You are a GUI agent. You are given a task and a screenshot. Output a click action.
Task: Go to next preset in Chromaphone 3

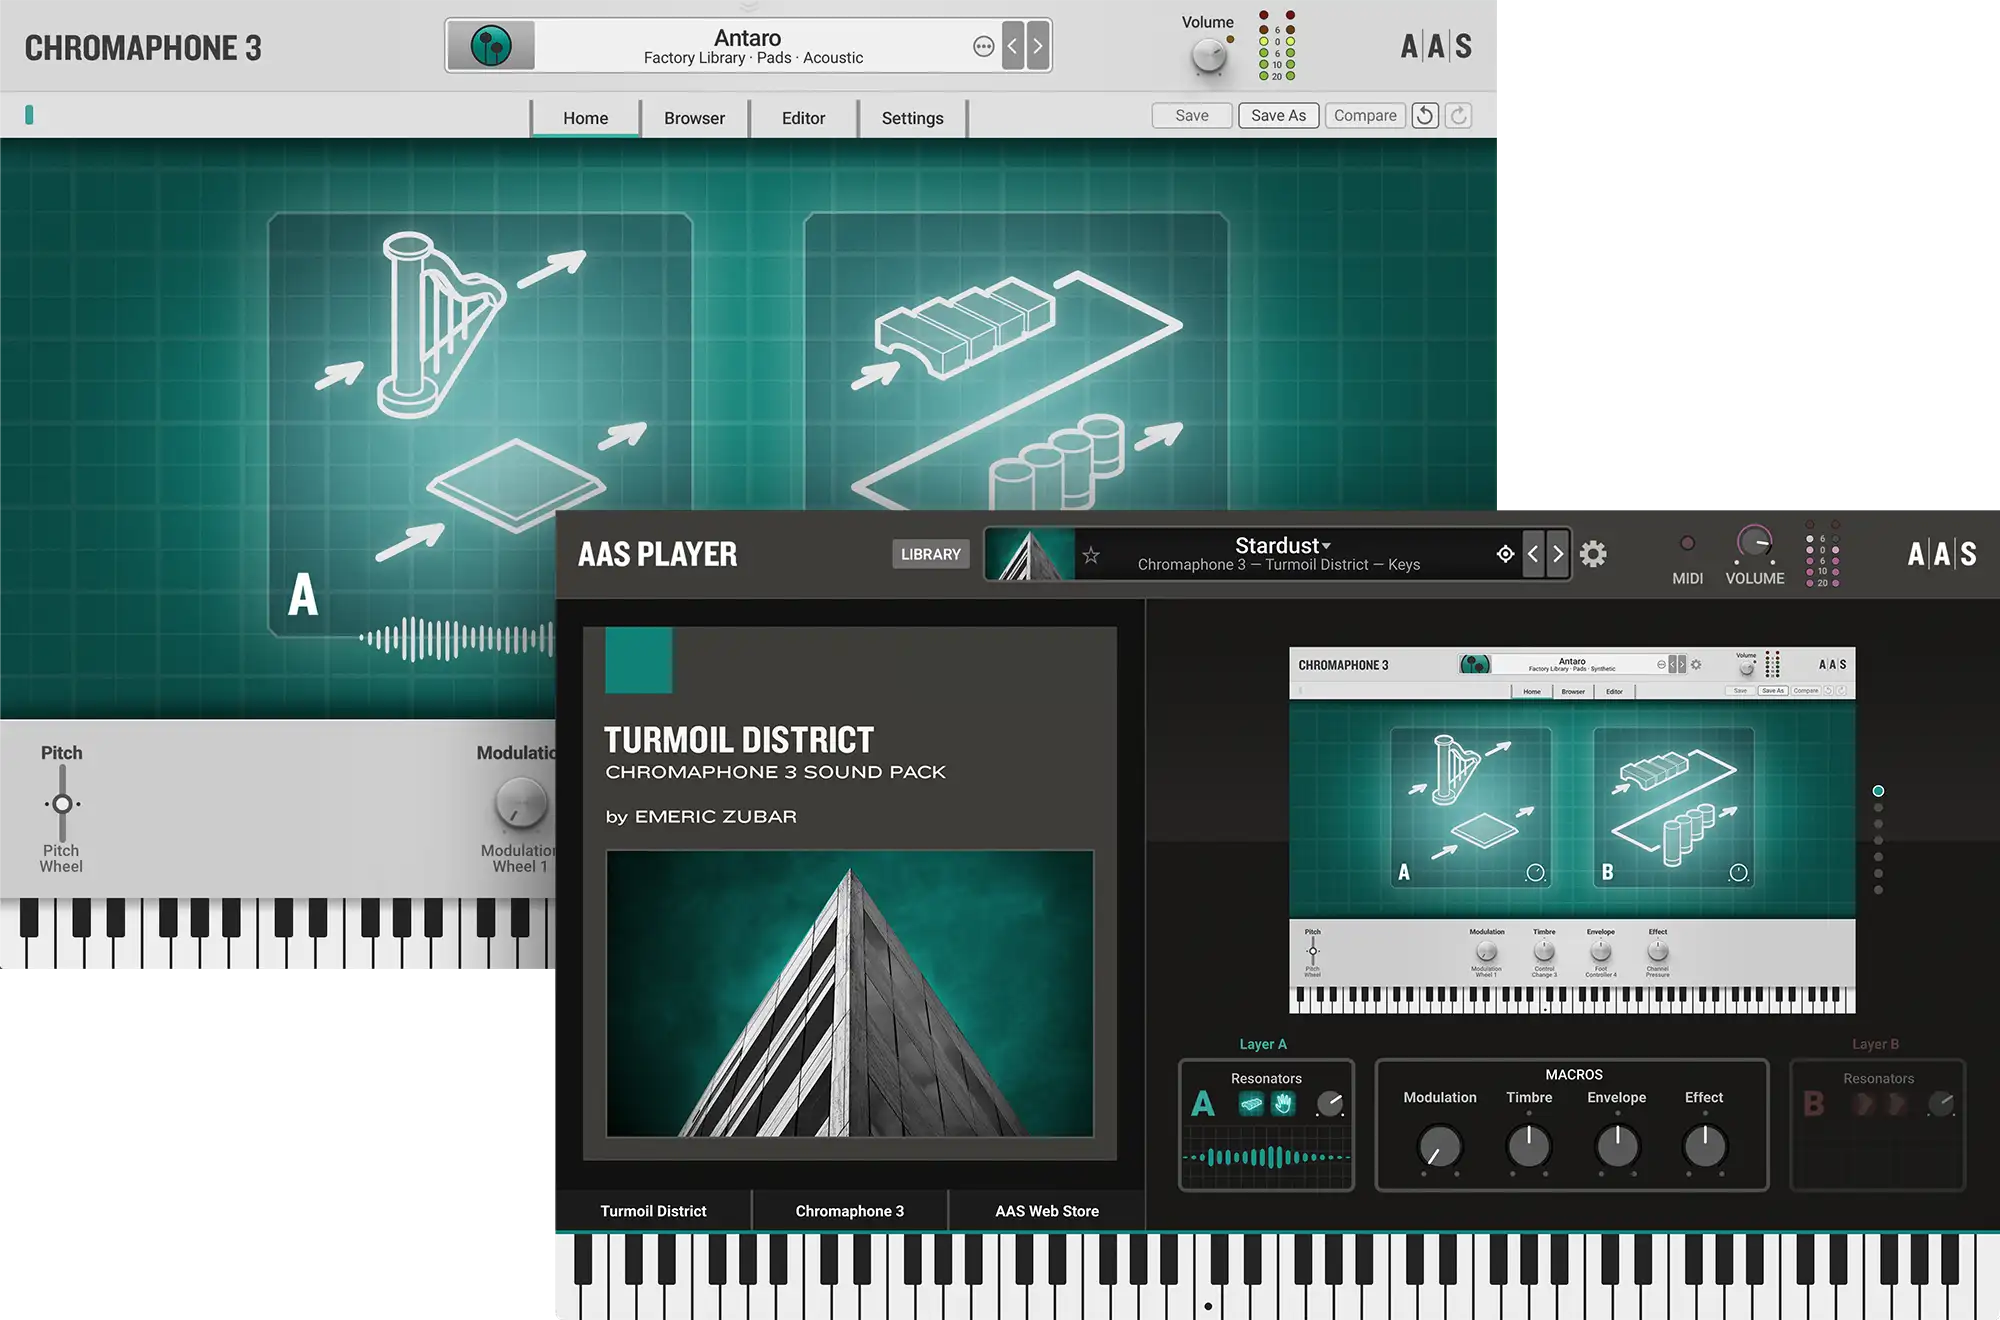[x=1038, y=46]
